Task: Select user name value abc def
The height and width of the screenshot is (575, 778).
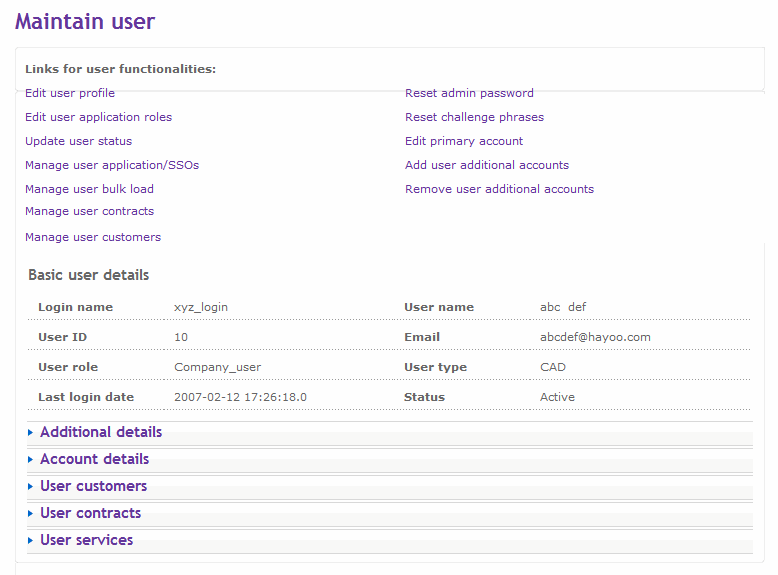Action: (x=563, y=307)
